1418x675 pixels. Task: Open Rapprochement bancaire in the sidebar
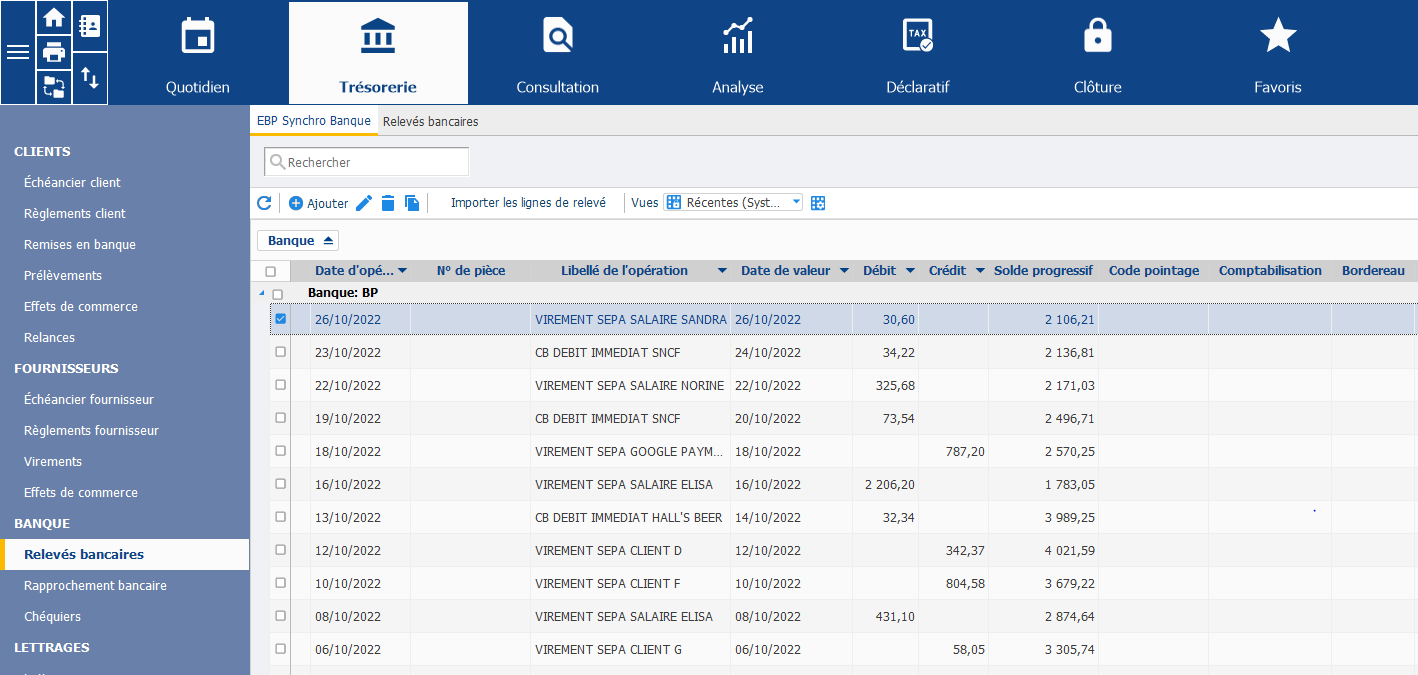[95, 586]
